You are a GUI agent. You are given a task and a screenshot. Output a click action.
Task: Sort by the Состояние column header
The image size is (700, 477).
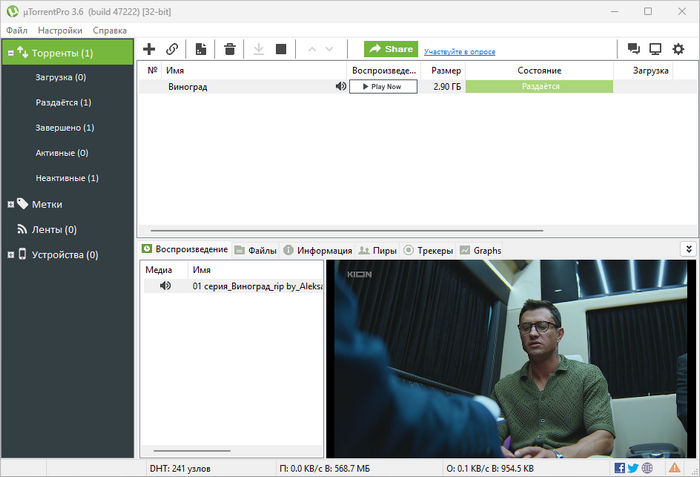pos(539,70)
